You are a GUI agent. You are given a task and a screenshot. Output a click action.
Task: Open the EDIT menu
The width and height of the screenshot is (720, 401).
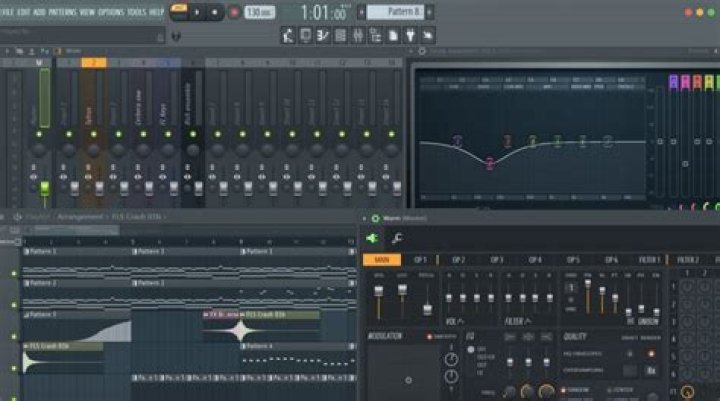23,12
